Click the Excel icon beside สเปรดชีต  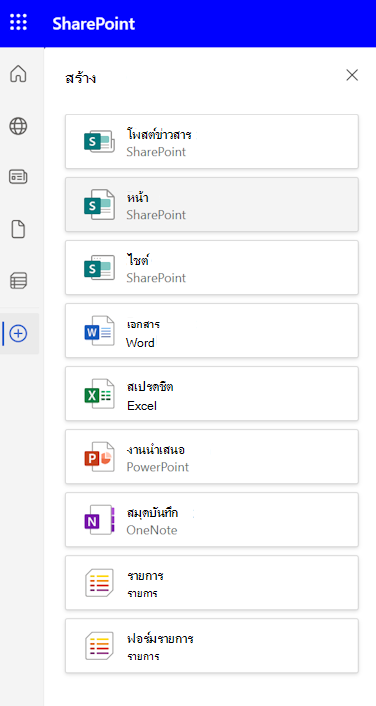click(x=99, y=394)
